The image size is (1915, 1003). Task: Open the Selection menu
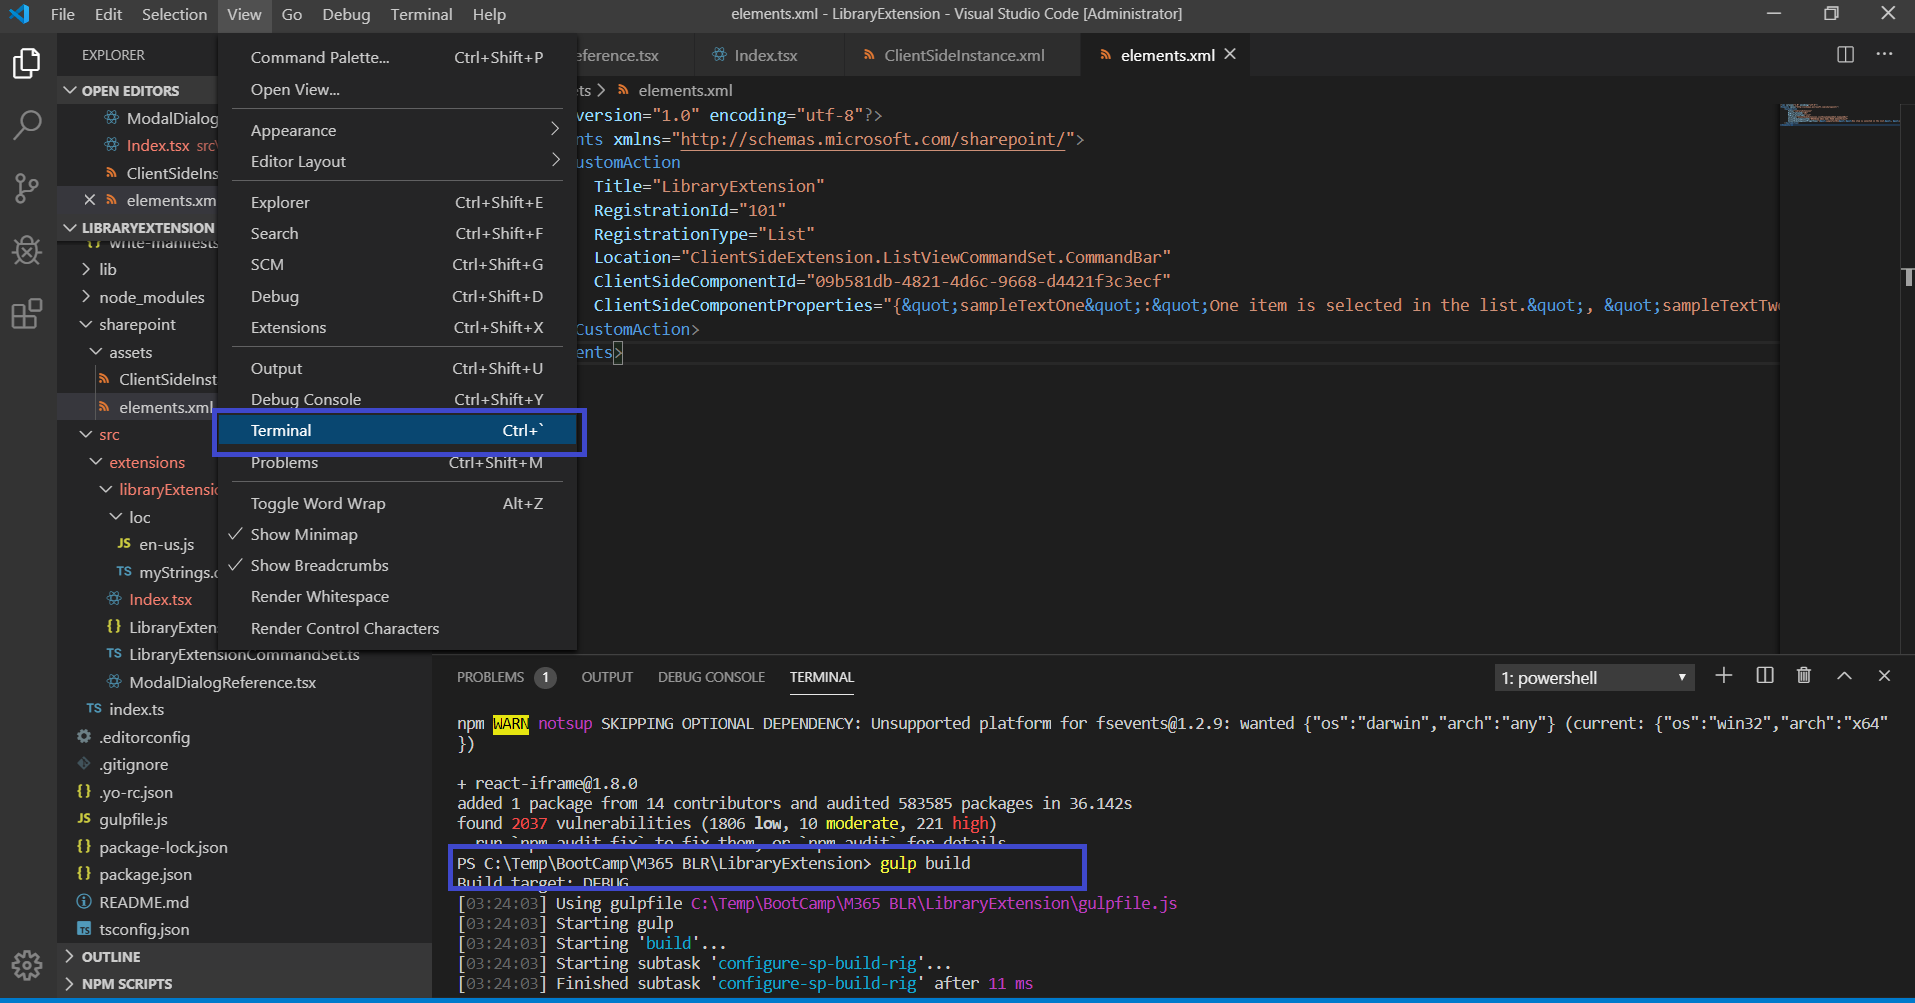pos(174,14)
